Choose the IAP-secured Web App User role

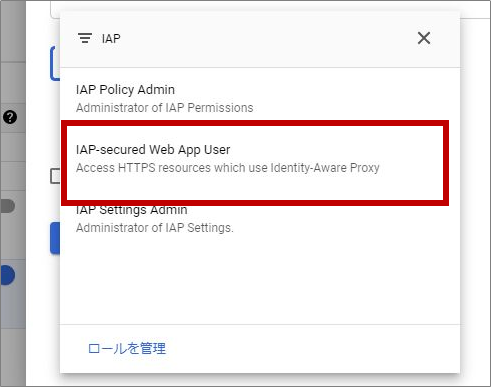tap(260, 159)
